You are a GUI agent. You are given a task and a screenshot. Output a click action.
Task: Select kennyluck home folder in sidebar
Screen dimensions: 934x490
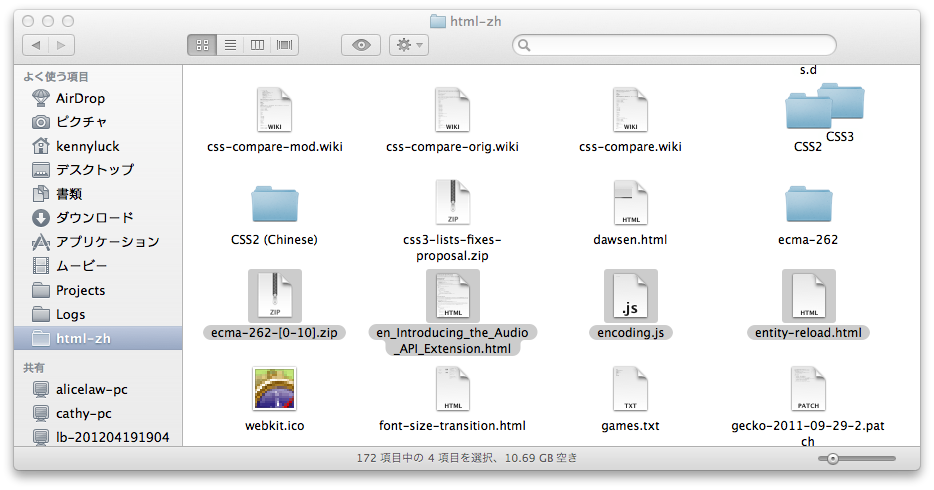[88, 146]
